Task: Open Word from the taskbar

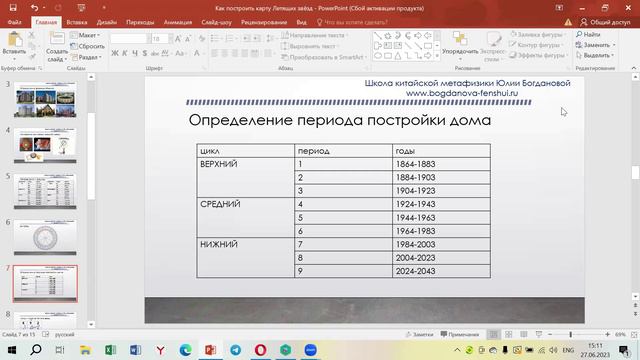Action: pos(135,350)
